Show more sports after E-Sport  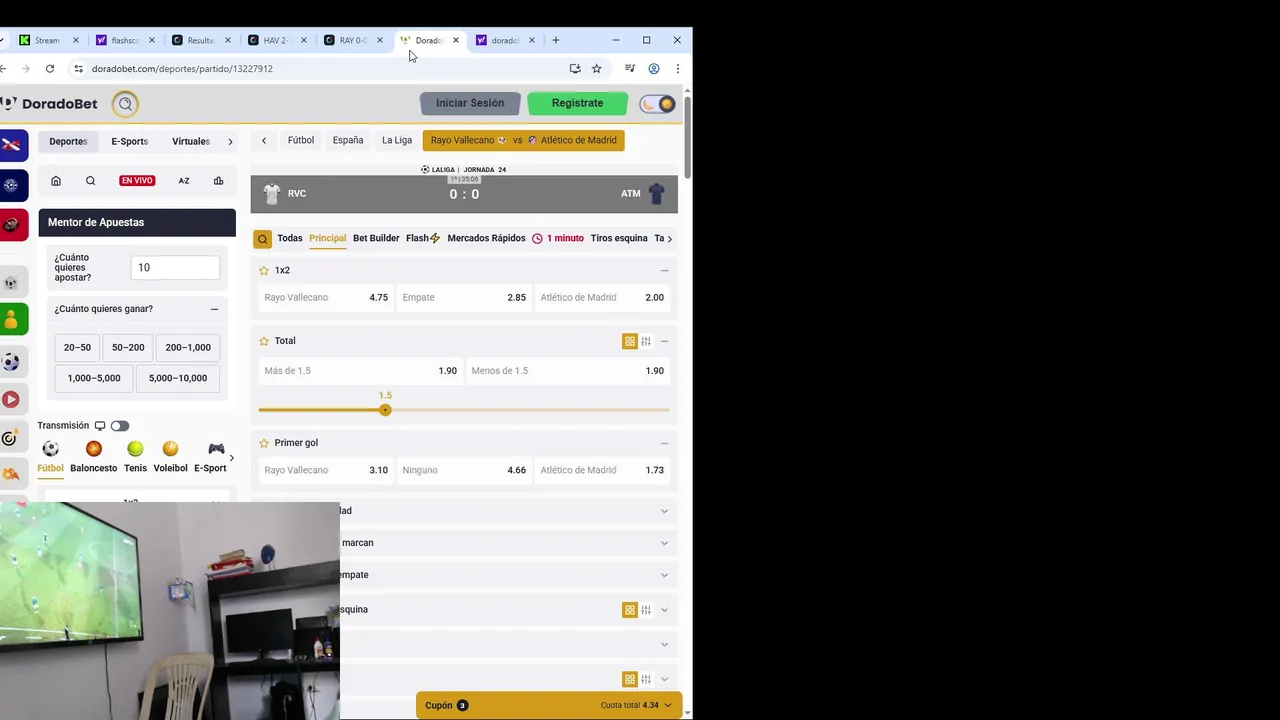pos(232,458)
